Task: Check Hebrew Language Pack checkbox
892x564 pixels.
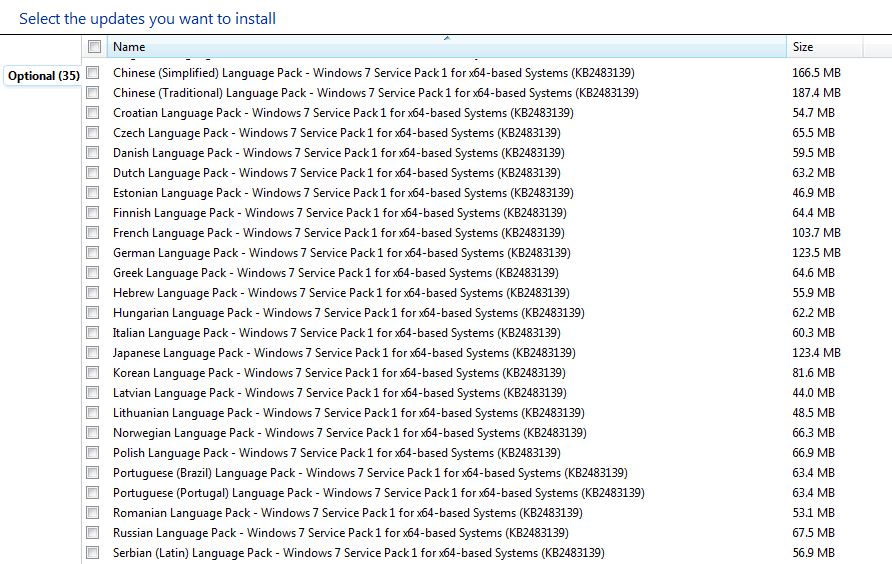Action: pos(93,293)
